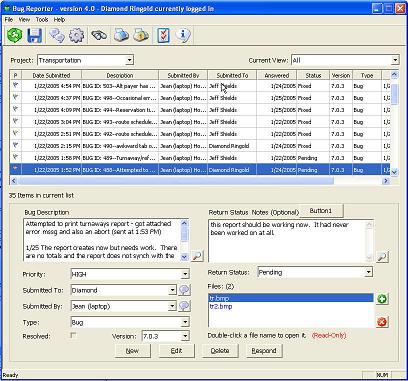
Task: Open the Tools menu
Action: point(42,20)
